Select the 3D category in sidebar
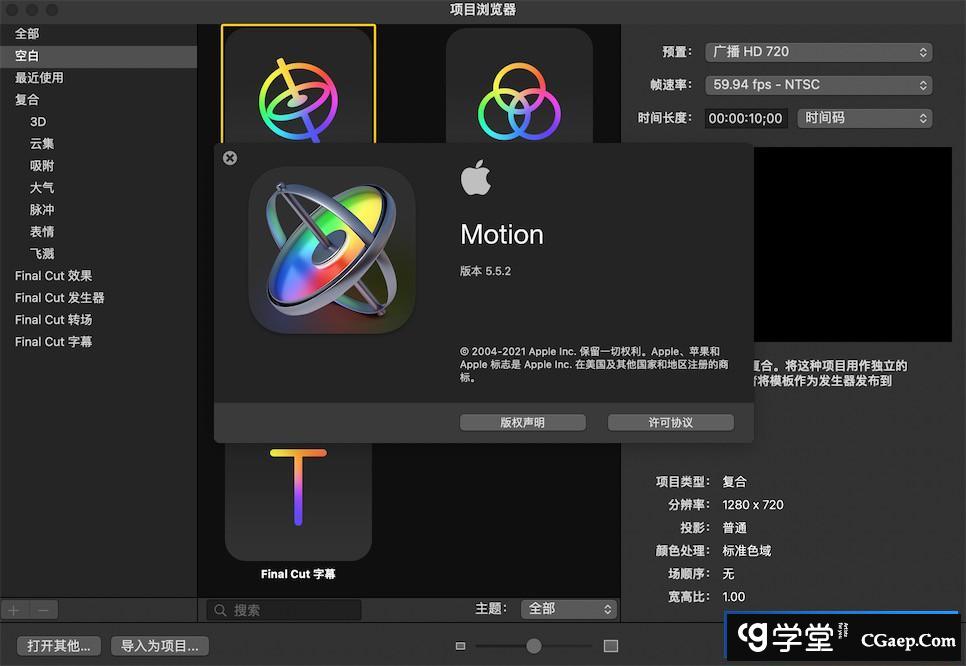 point(38,122)
